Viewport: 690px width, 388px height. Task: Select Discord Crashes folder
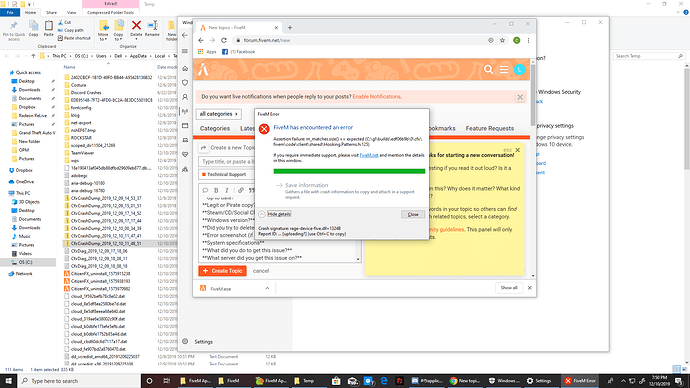(86, 92)
